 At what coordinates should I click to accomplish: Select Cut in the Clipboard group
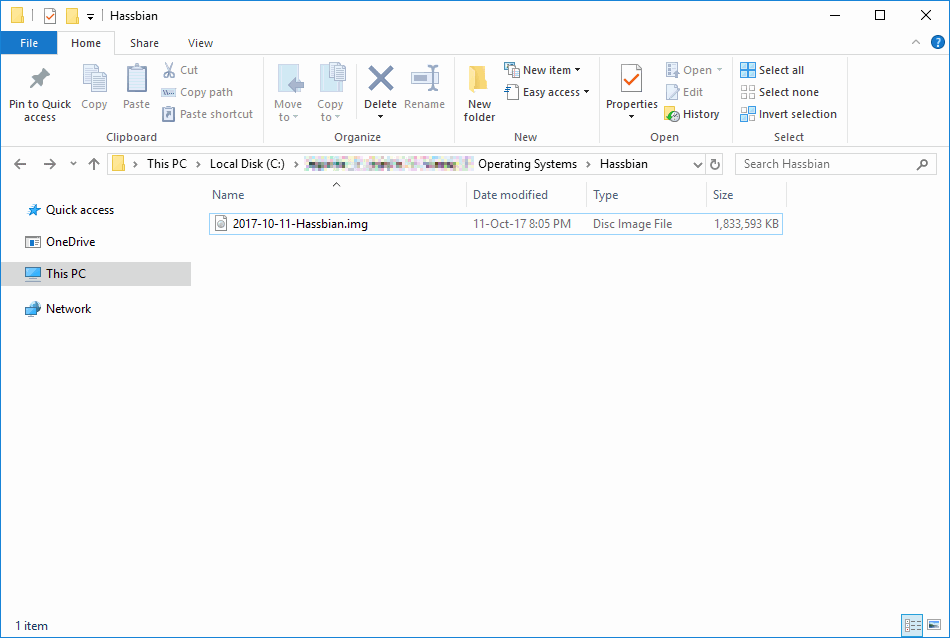point(180,70)
